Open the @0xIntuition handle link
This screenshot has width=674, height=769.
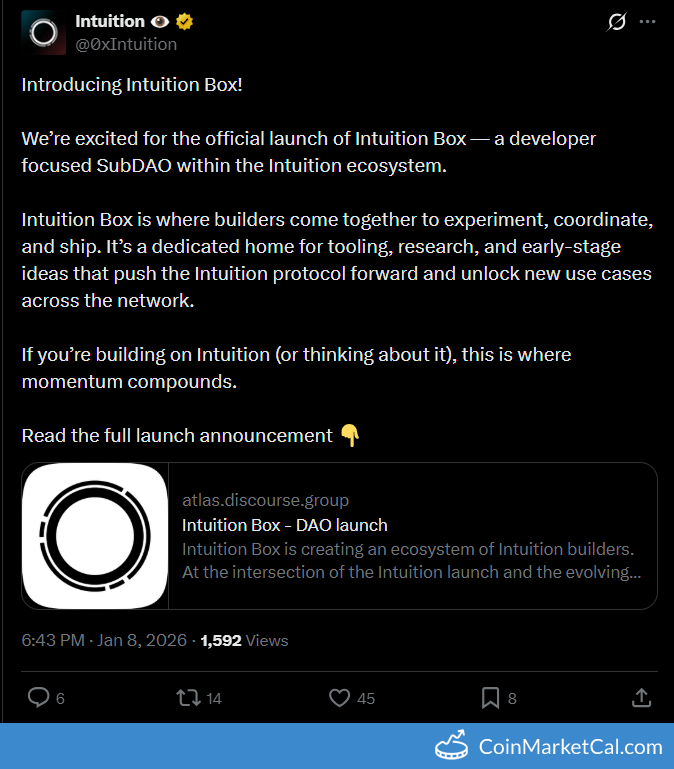(126, 44)
